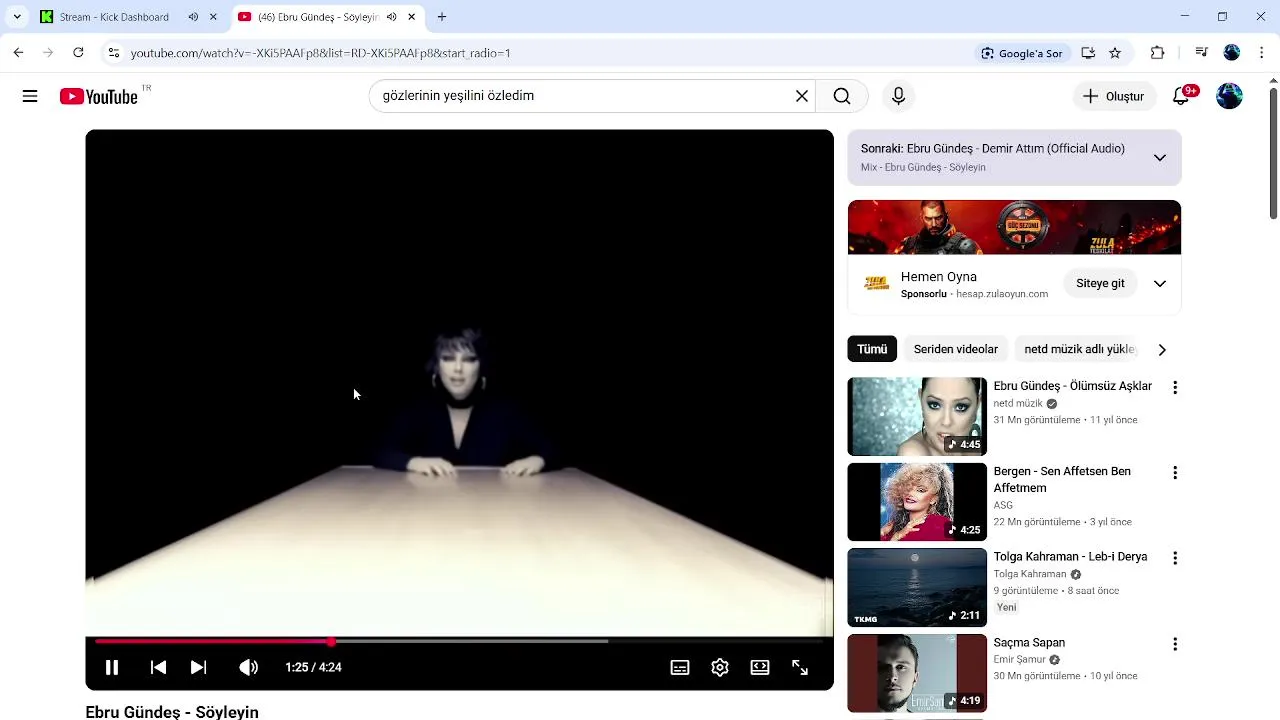1280x720 pixels.
Task: Click the Zula ad banner image
Action: pyautogui.click(x=1014, y=228)
